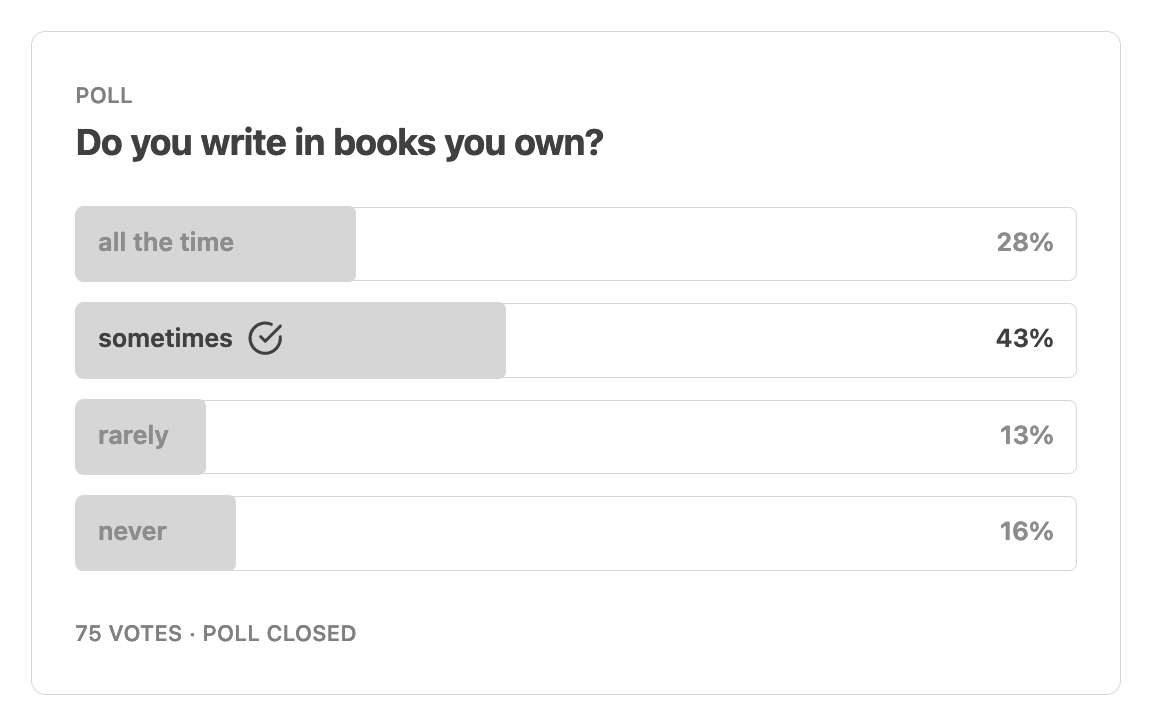Click the filled progress bar for 'rarely'
The image size is (1158, 718).
140,435
